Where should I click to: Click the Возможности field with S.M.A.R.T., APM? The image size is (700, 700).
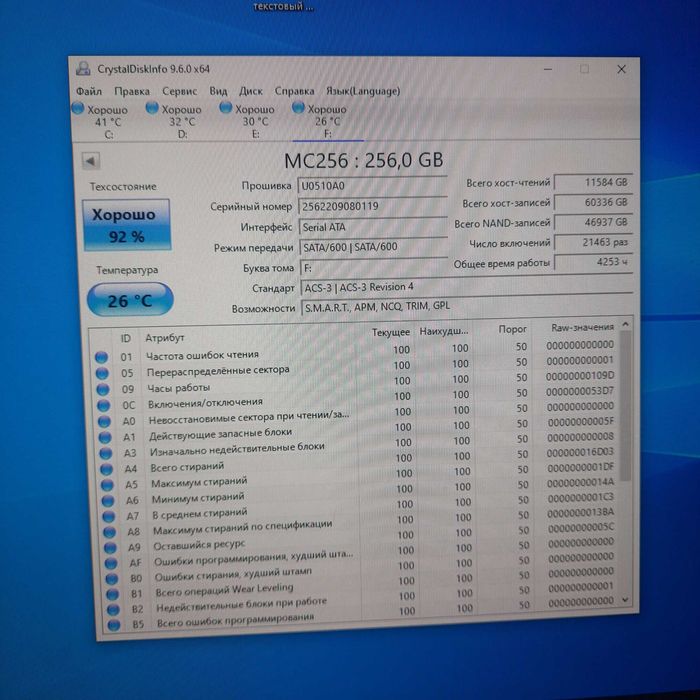tap(467, 306)
